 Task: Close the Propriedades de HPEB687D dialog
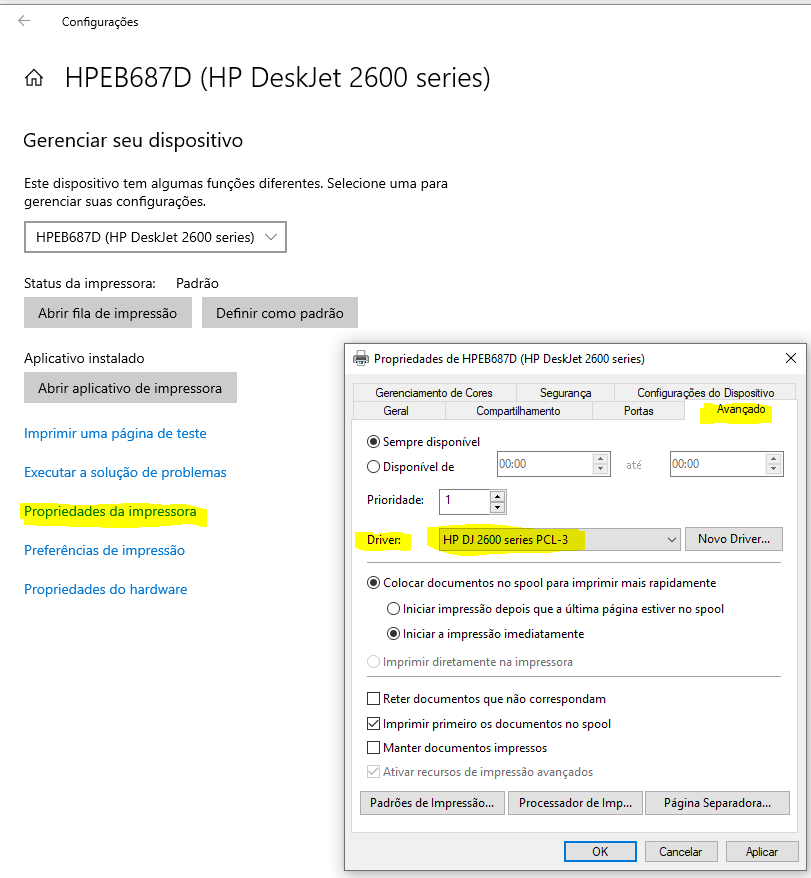click(791, 358)
